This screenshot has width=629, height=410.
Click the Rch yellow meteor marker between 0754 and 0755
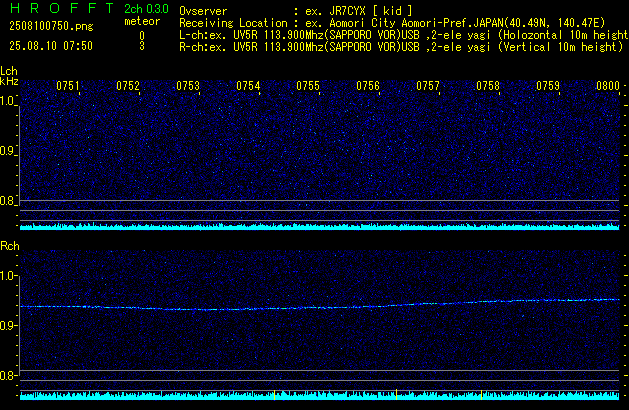click(274, 394)
